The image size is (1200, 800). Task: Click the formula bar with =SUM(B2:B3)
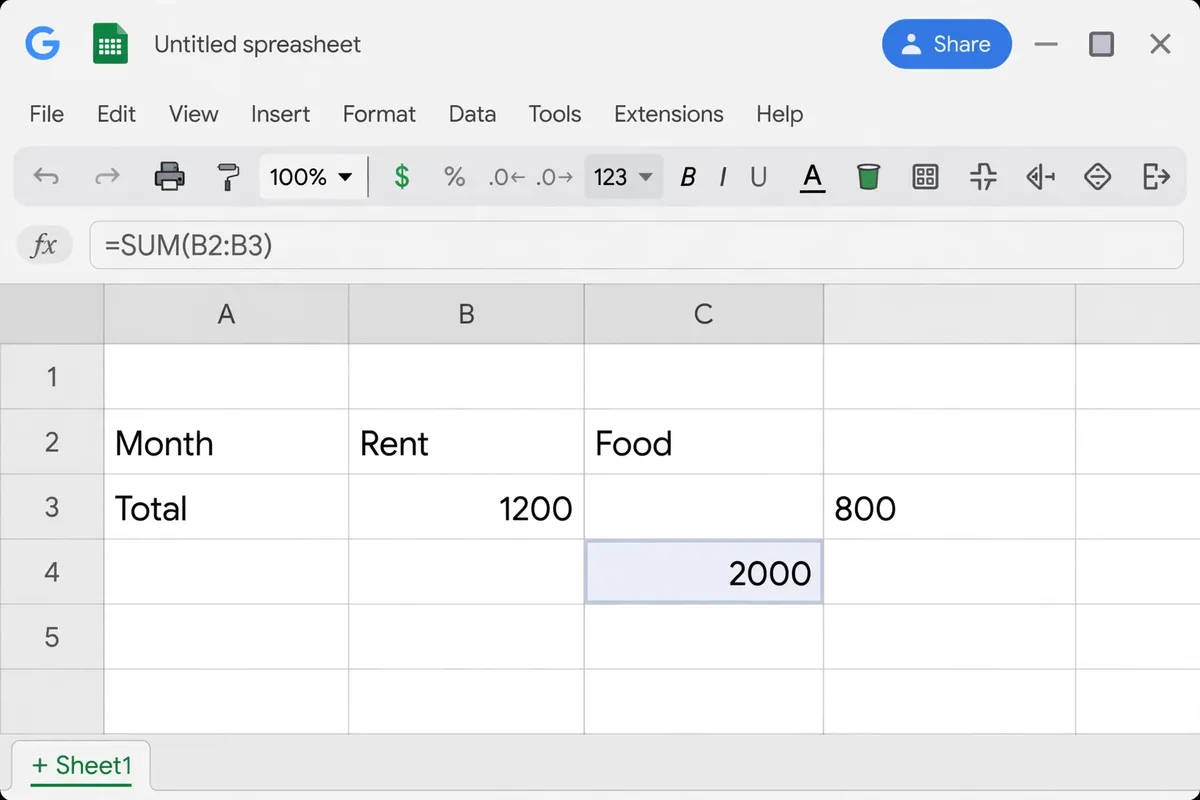point(636,245)
